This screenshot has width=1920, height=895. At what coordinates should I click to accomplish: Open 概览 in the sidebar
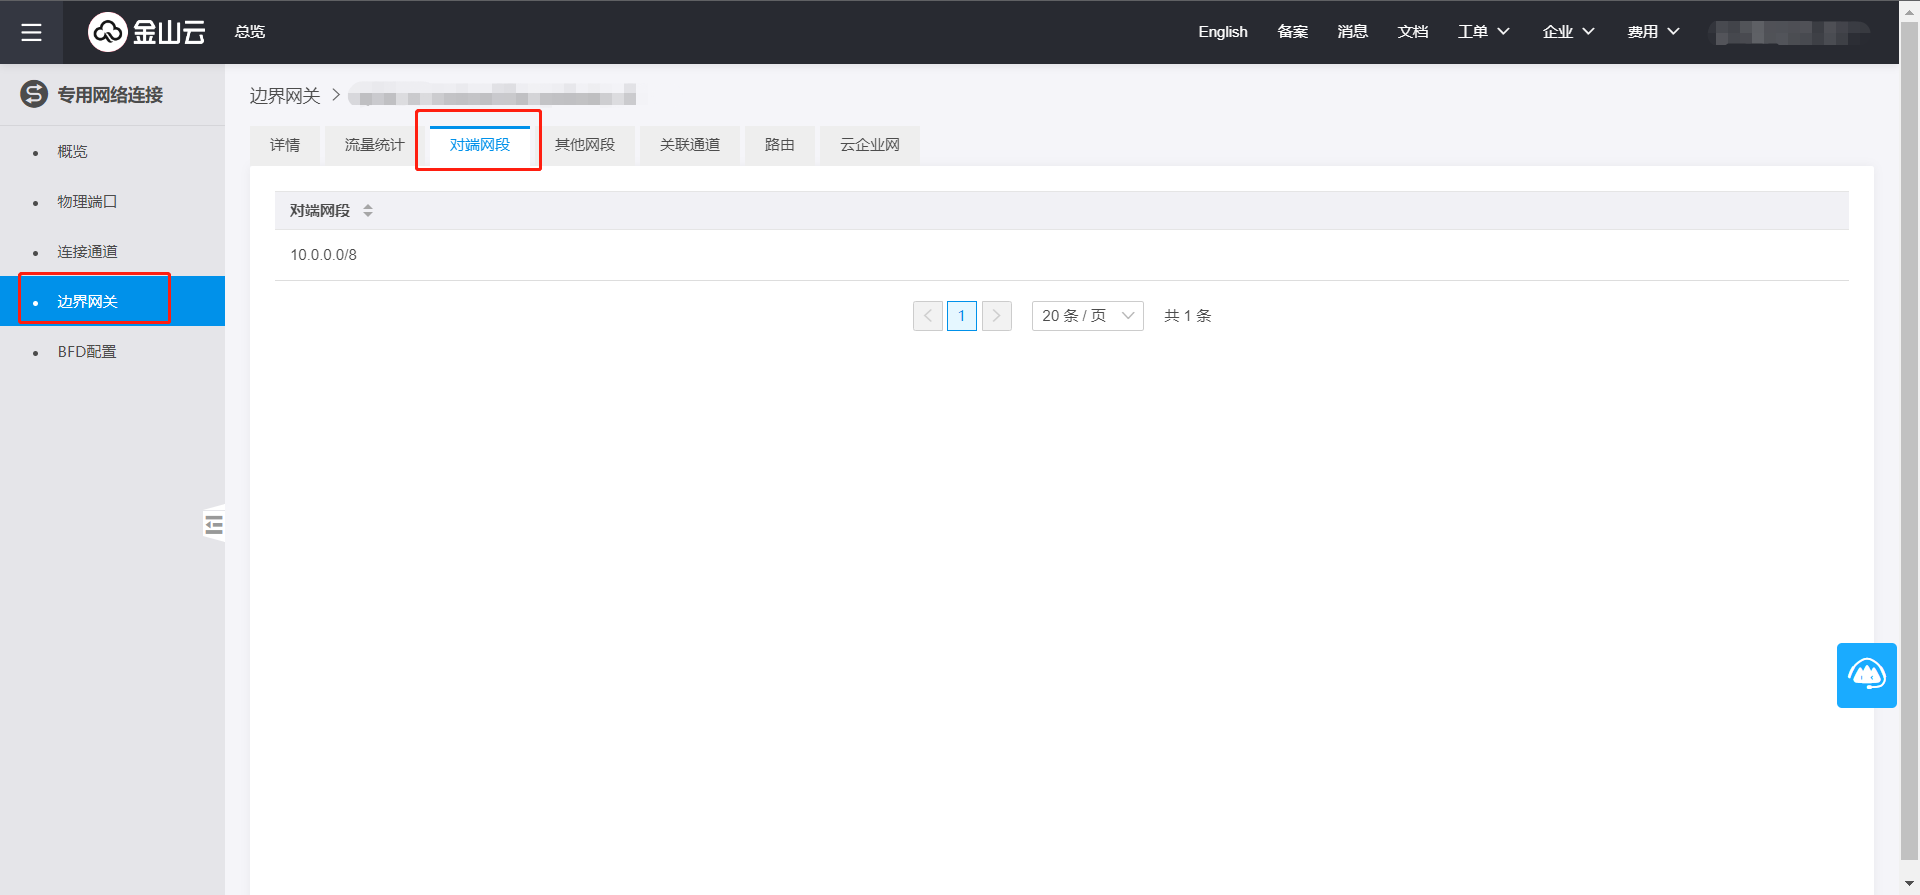coord(112,151)
